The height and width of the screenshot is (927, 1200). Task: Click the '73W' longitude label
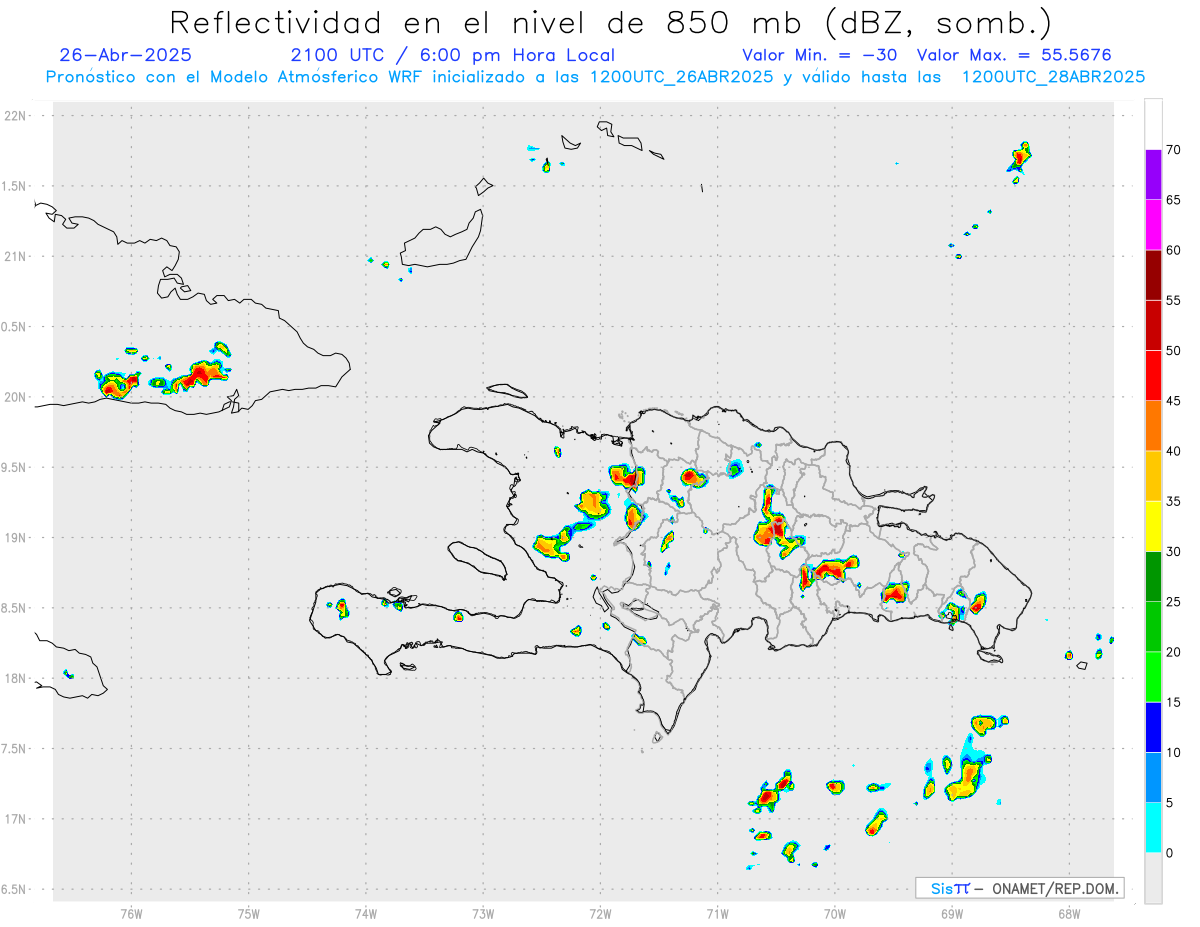coord(483,913)
